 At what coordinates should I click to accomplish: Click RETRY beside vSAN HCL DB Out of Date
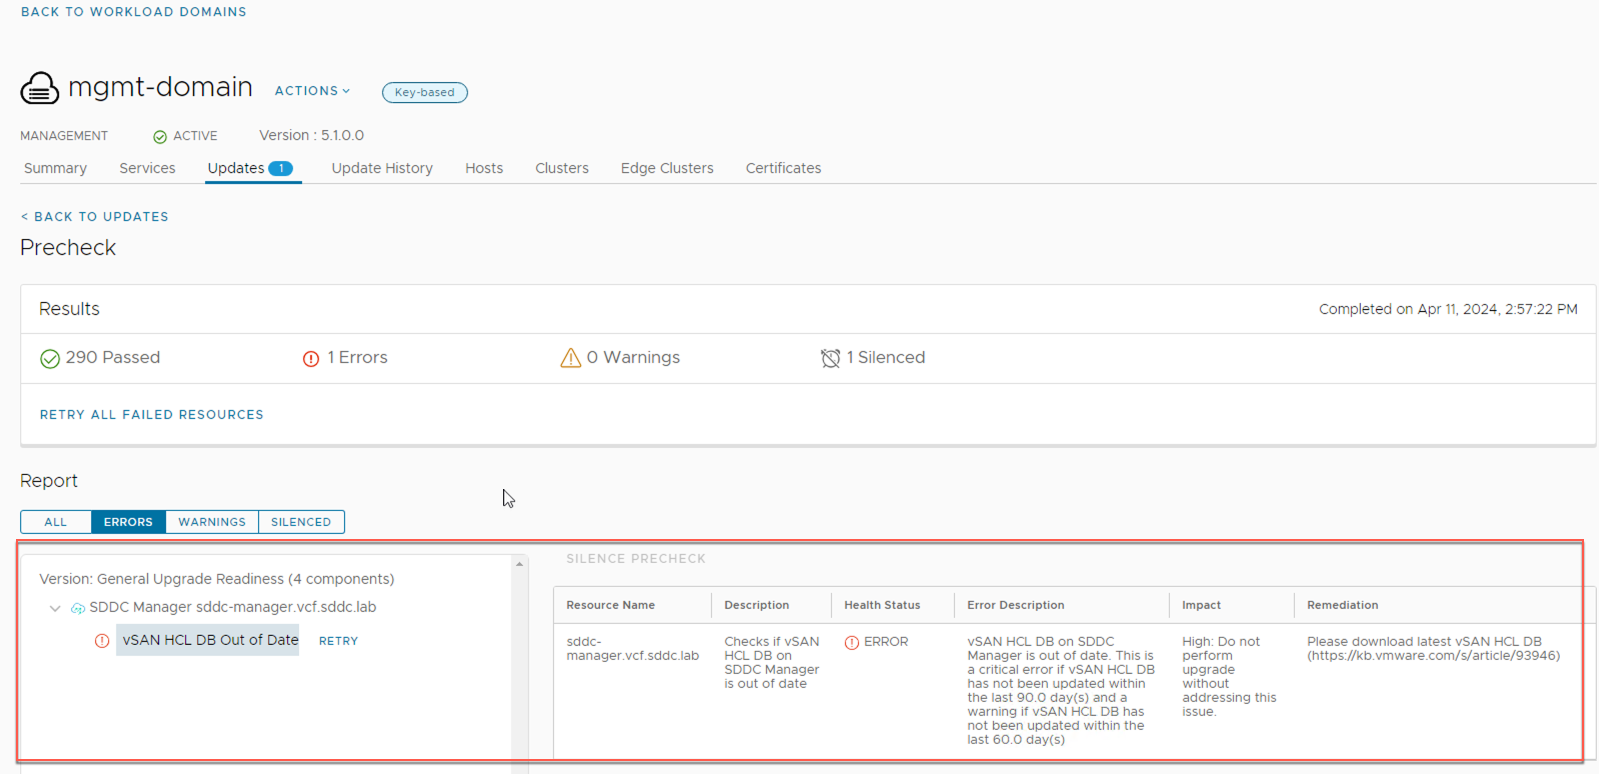[338, 641]
